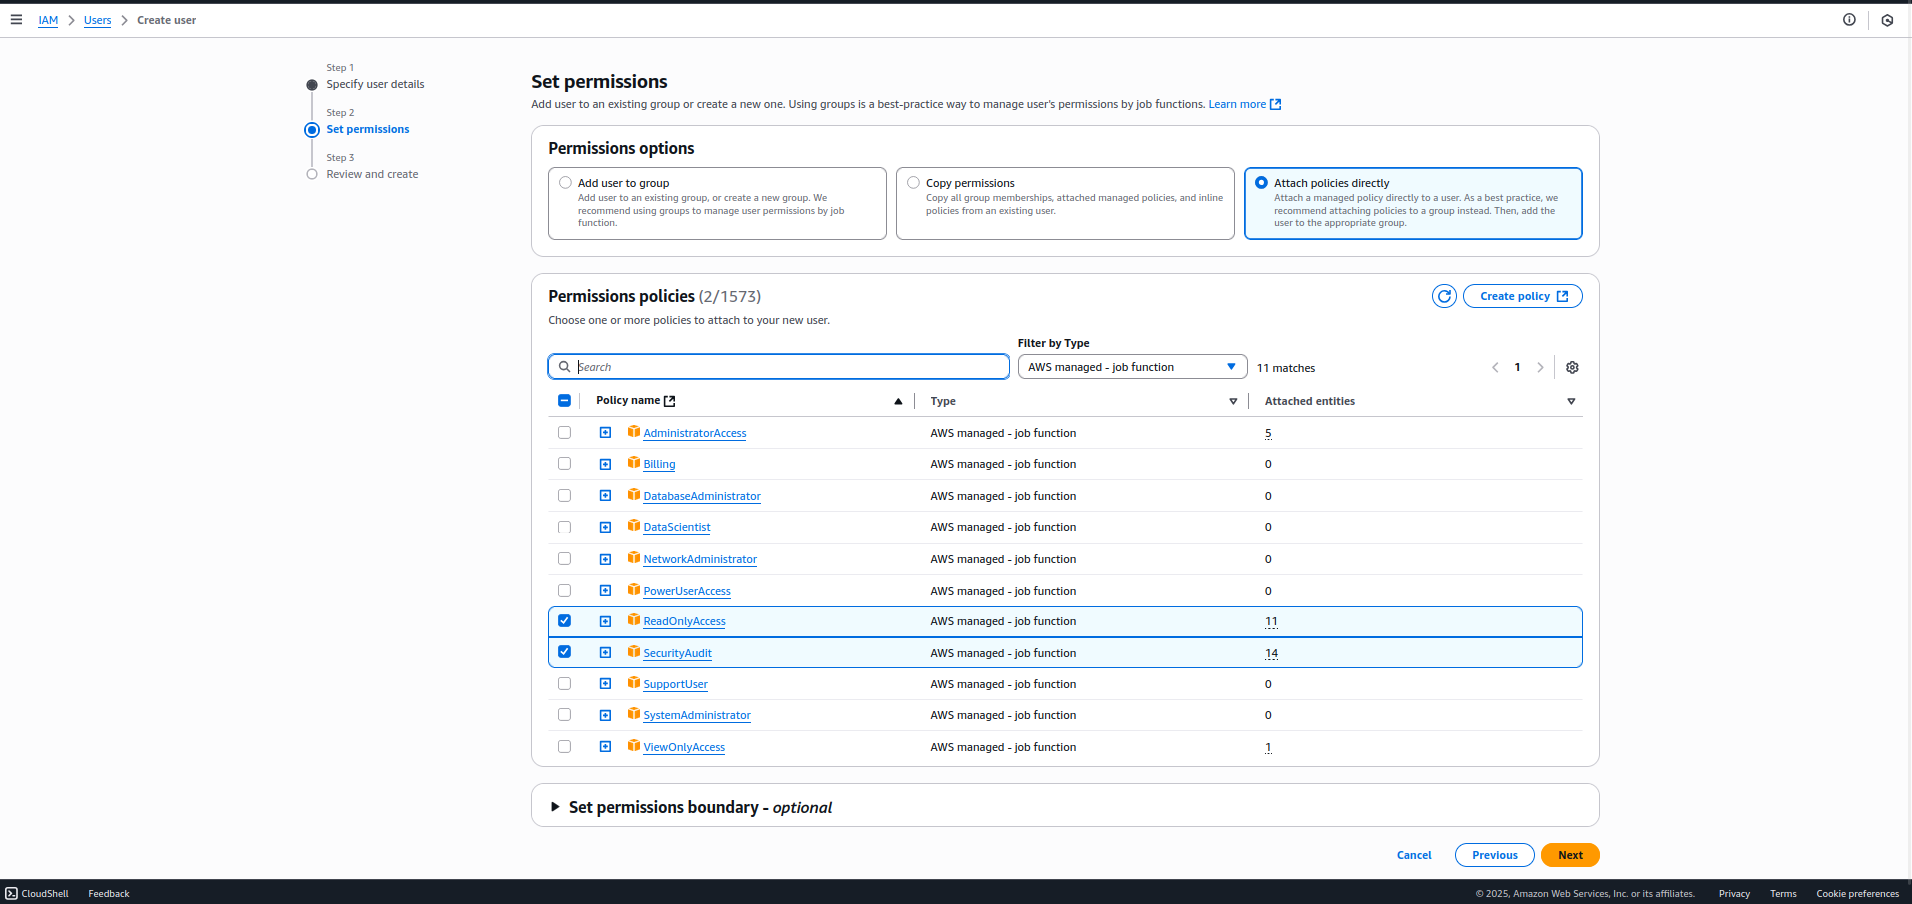The image size is (1912, 904).
Task: Open the Filter by Type dropdown
Action: click(1131, 367)
